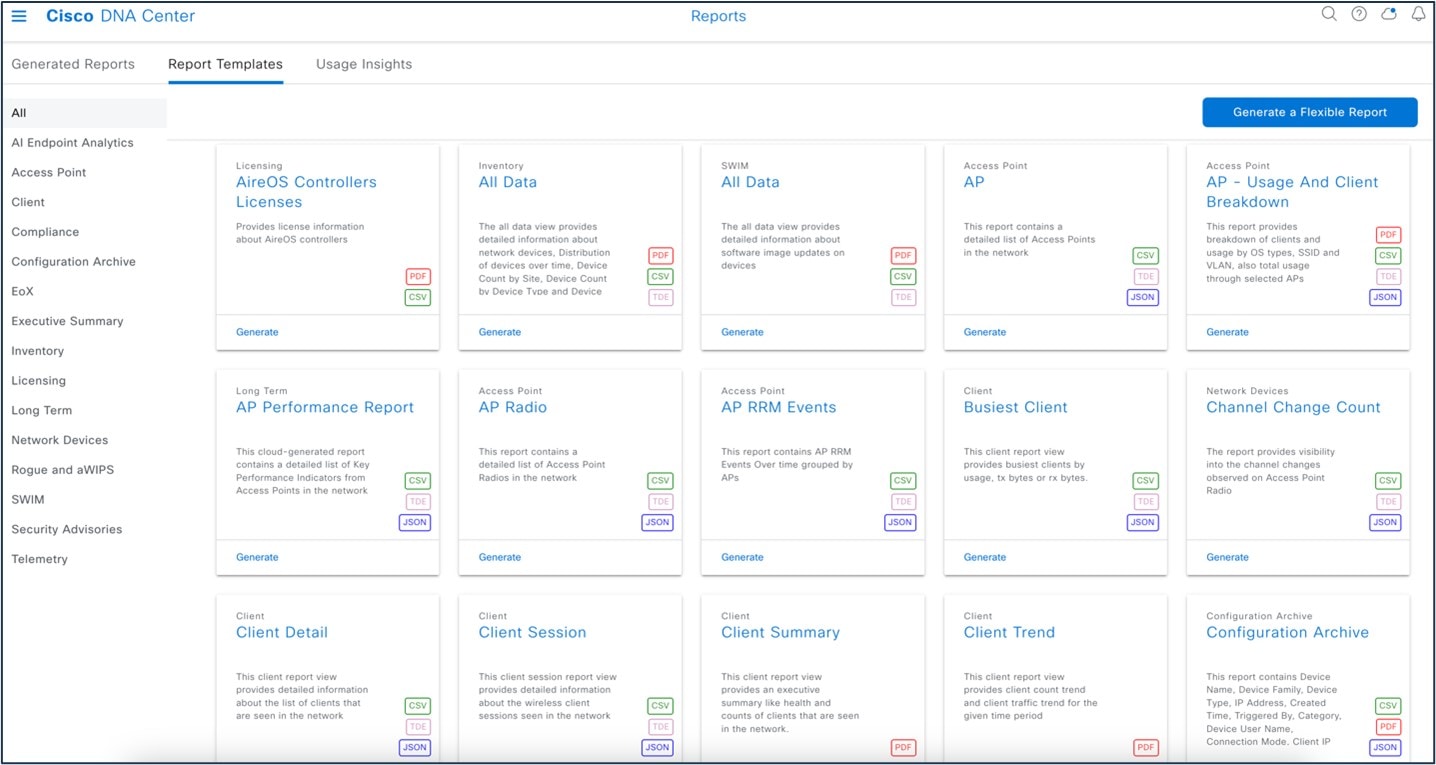Click JSON badge on Channel Change Count card
The height and width of the screenshot is (765, 1436).
tap(1385, 522)
